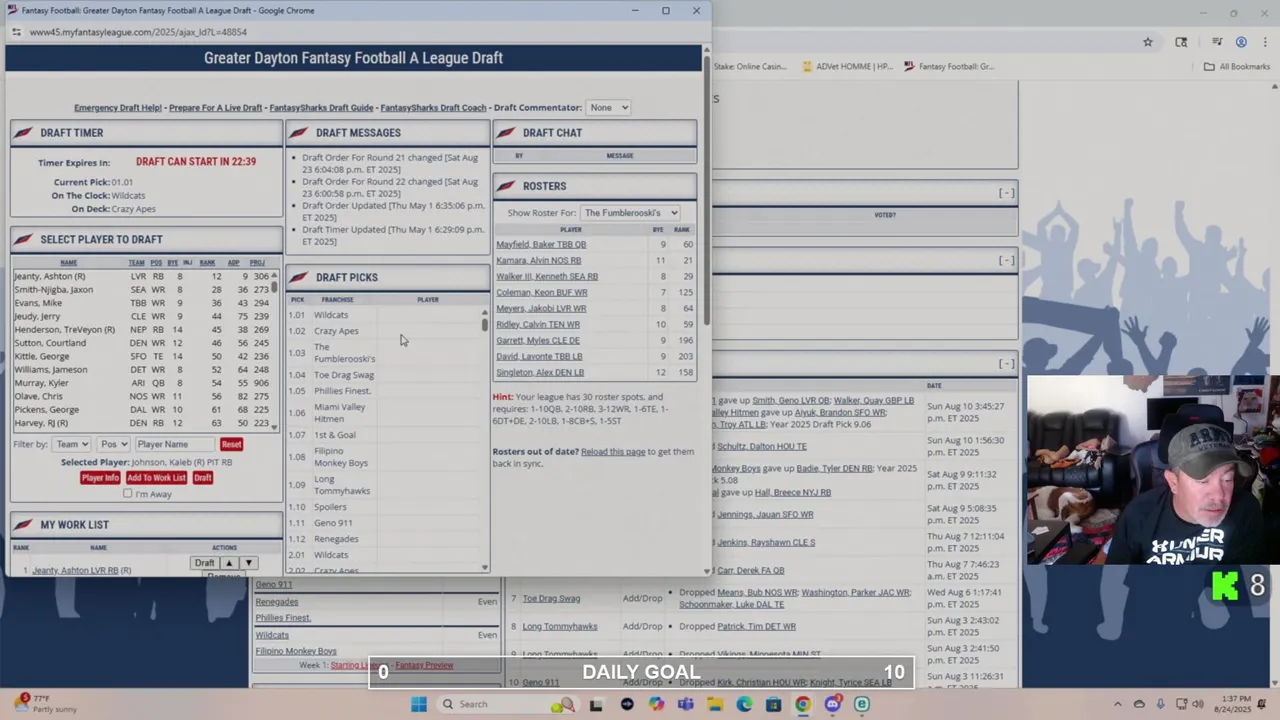
Task: Show hidden system tray icons
Action: tap(1118, 704)
